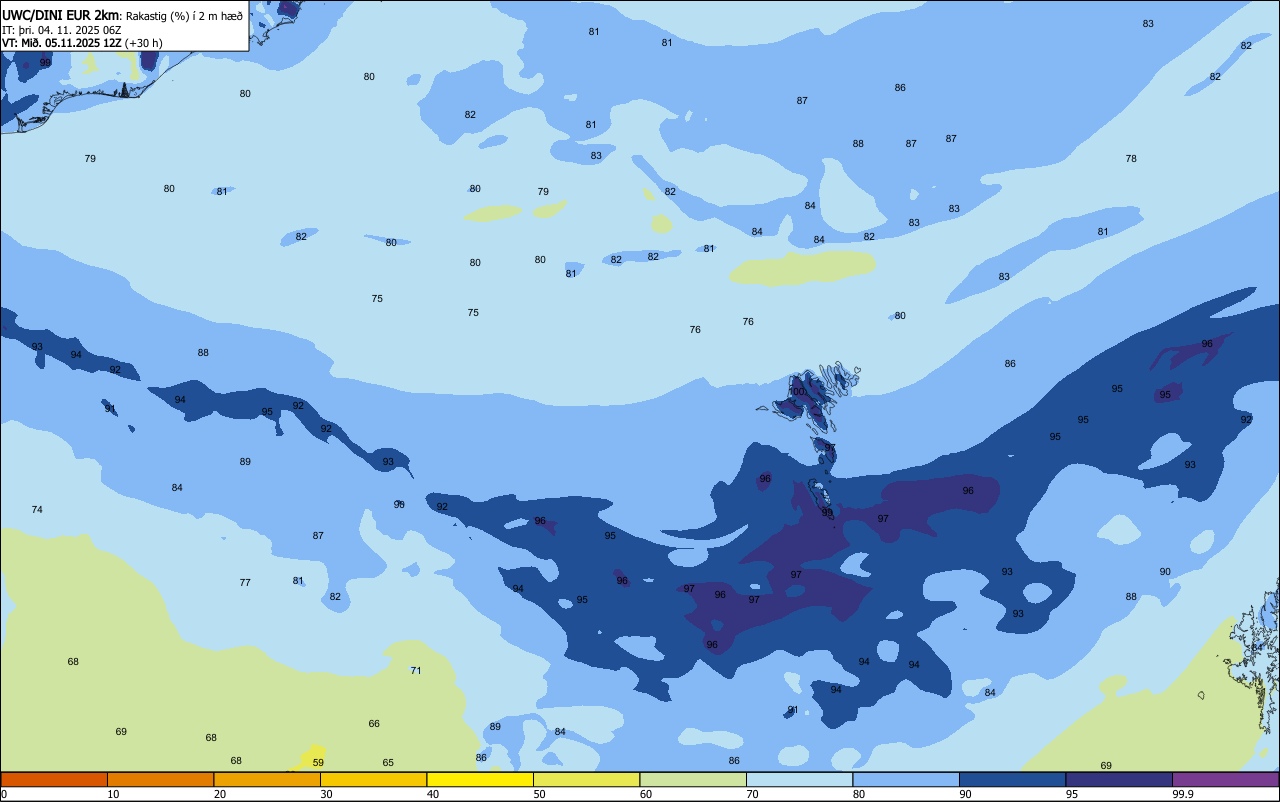1280x802 pixels.
Task: Select the '10' legend scale label
Action: pos(113,794)
